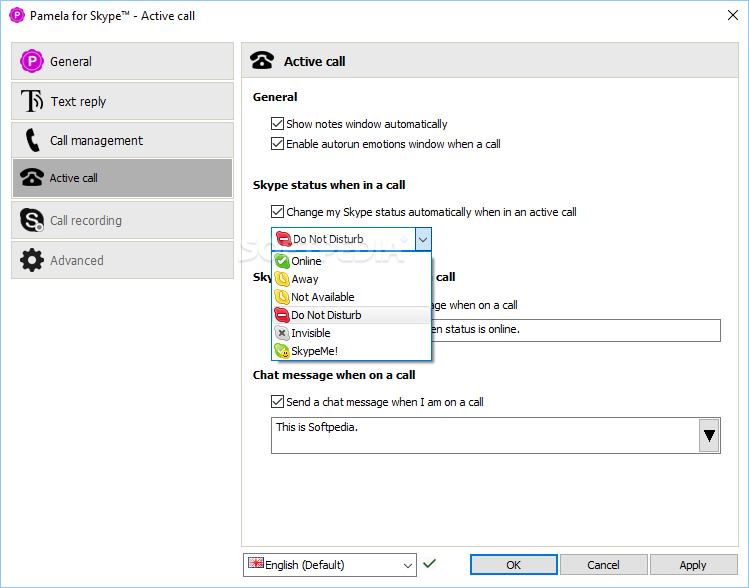Click the handset icon for Call management
The width and height of the screenshot is (749, 588).
tap(32, 140)
